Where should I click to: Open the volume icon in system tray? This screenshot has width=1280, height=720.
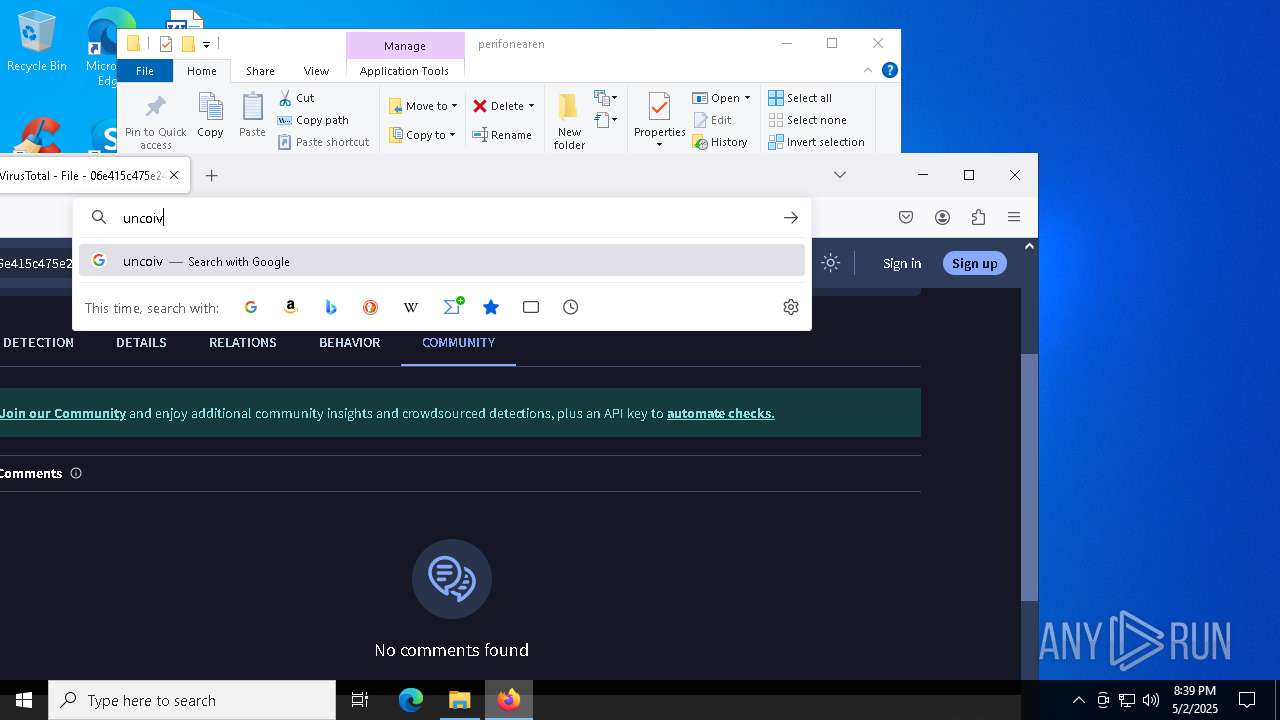1150,700
